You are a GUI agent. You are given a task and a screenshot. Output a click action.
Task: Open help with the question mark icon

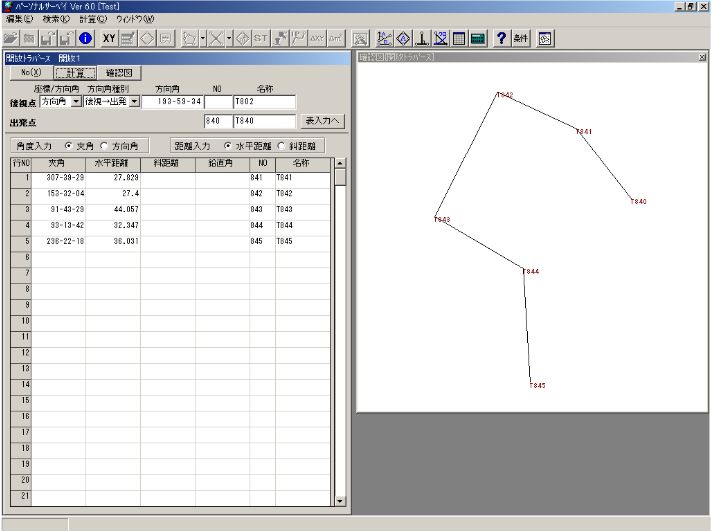pyautogui.click(x=502, y=38)
